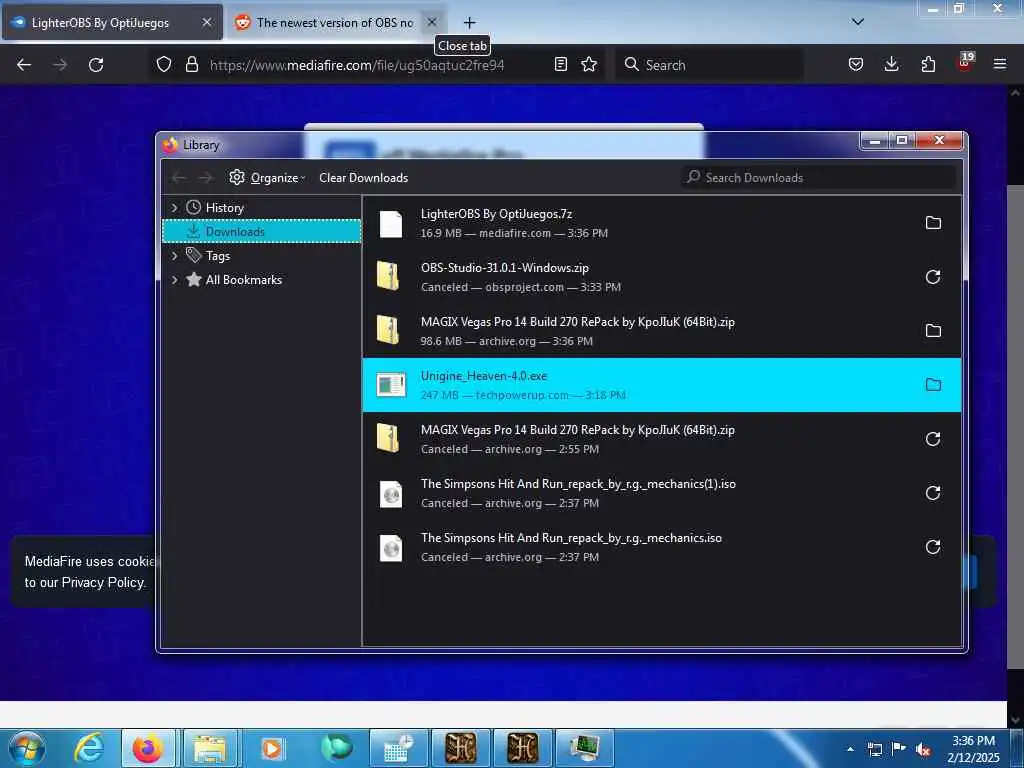Retry the canceled MAGIX Vegas Pro download
The height and width of the screenshot is (768, 1024).
933,439
